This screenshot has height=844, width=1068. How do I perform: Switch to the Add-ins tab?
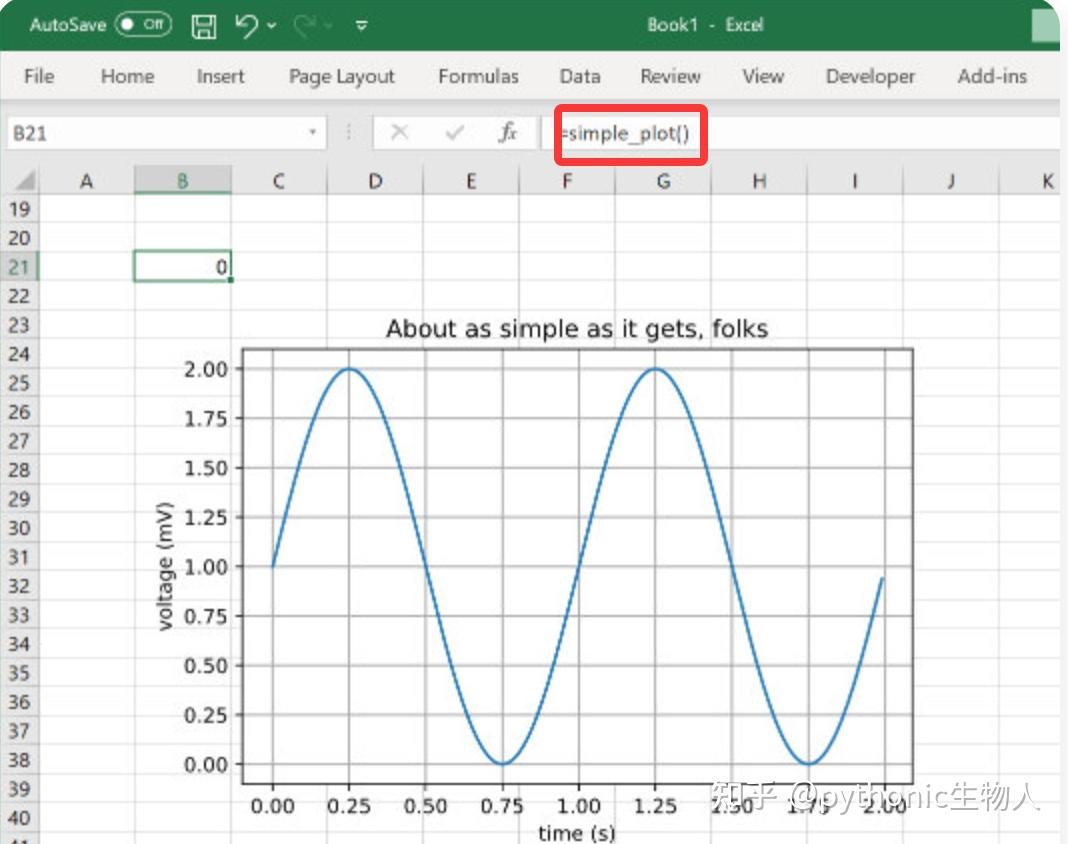(x=991, y=76)
